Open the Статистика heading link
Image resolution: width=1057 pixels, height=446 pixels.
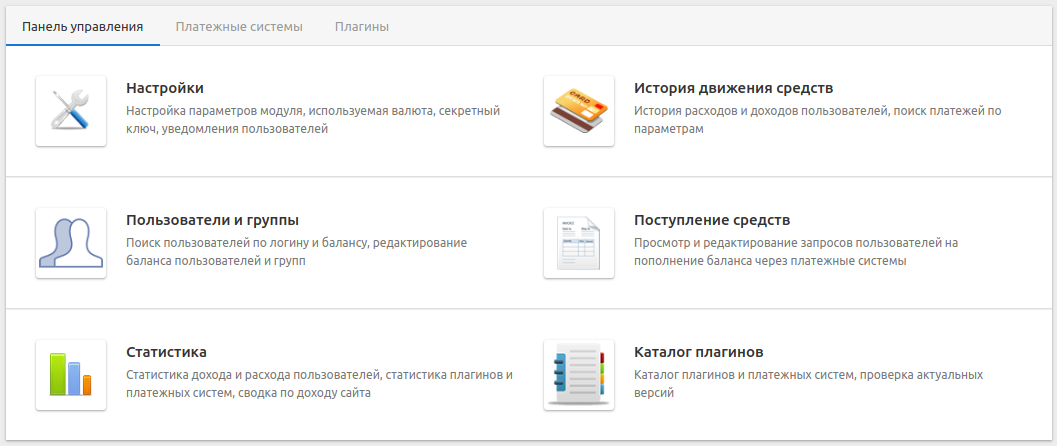[x=167, y=352]
